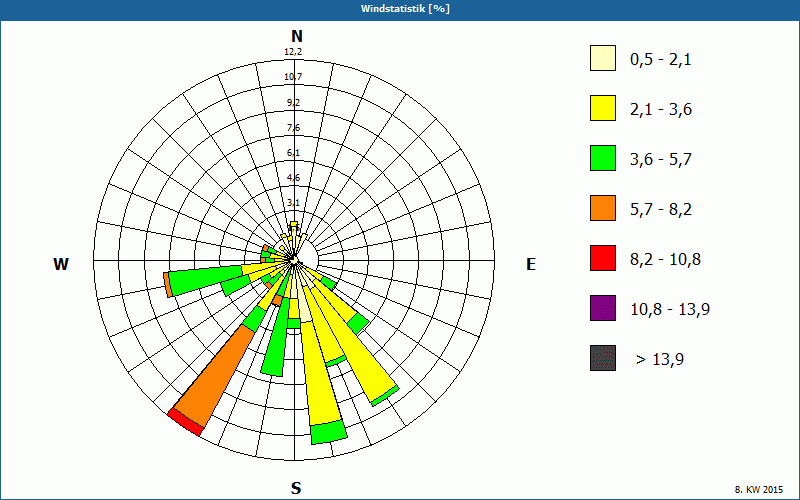800x500 pixels.
Task: Click the green tip of the south-southeast bar
Action: click(329, 433)
